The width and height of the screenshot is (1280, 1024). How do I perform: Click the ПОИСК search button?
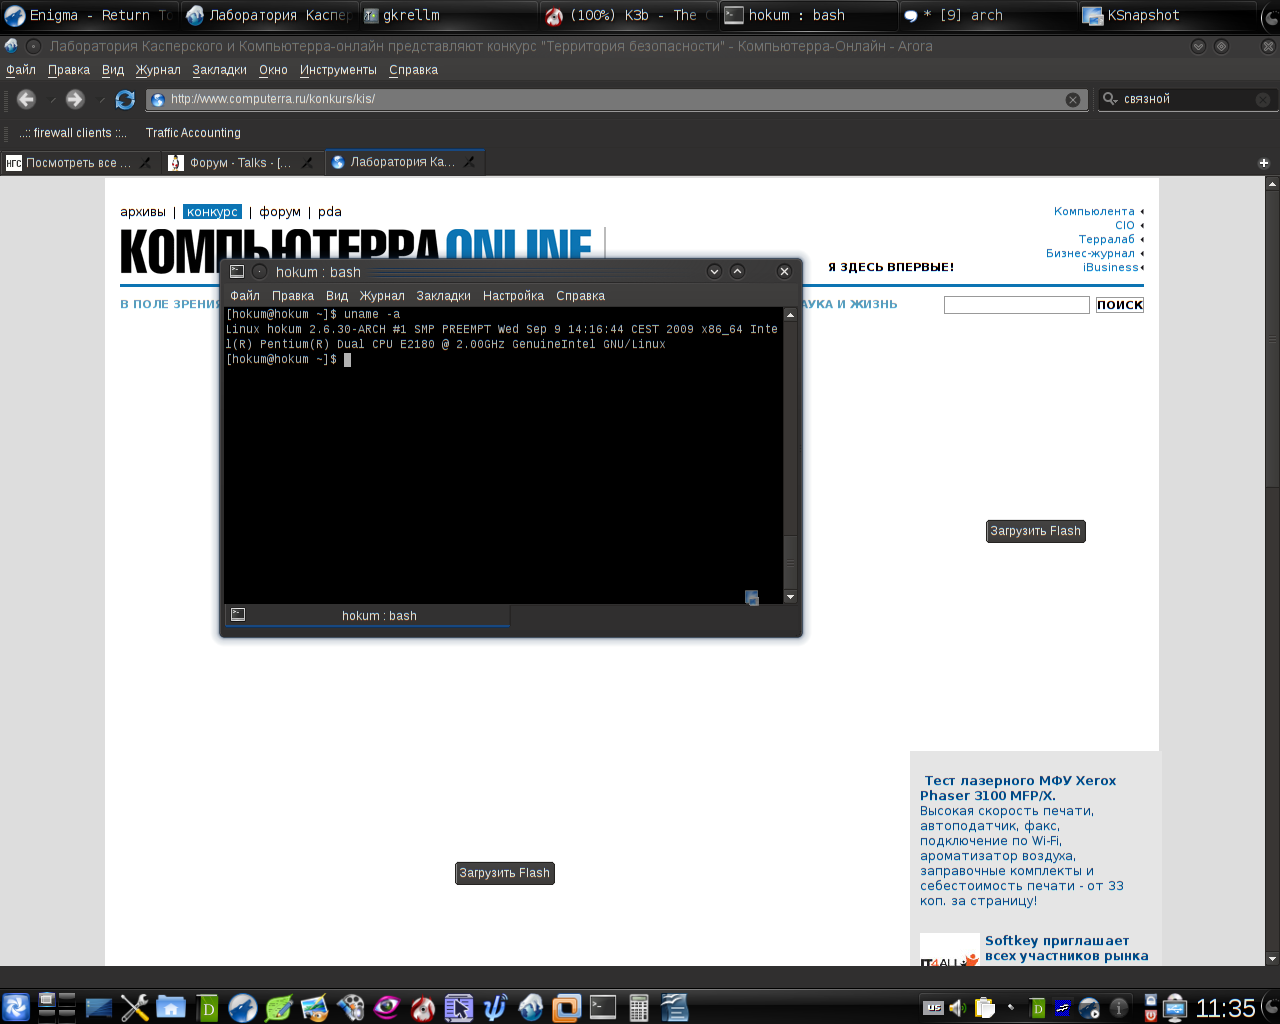(x=1119, y=305)
